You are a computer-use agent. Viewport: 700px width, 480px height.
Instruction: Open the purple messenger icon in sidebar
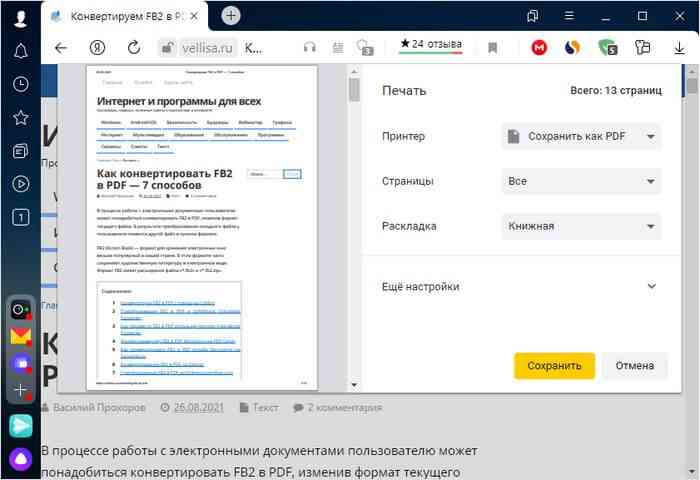(x=21, y=363)
